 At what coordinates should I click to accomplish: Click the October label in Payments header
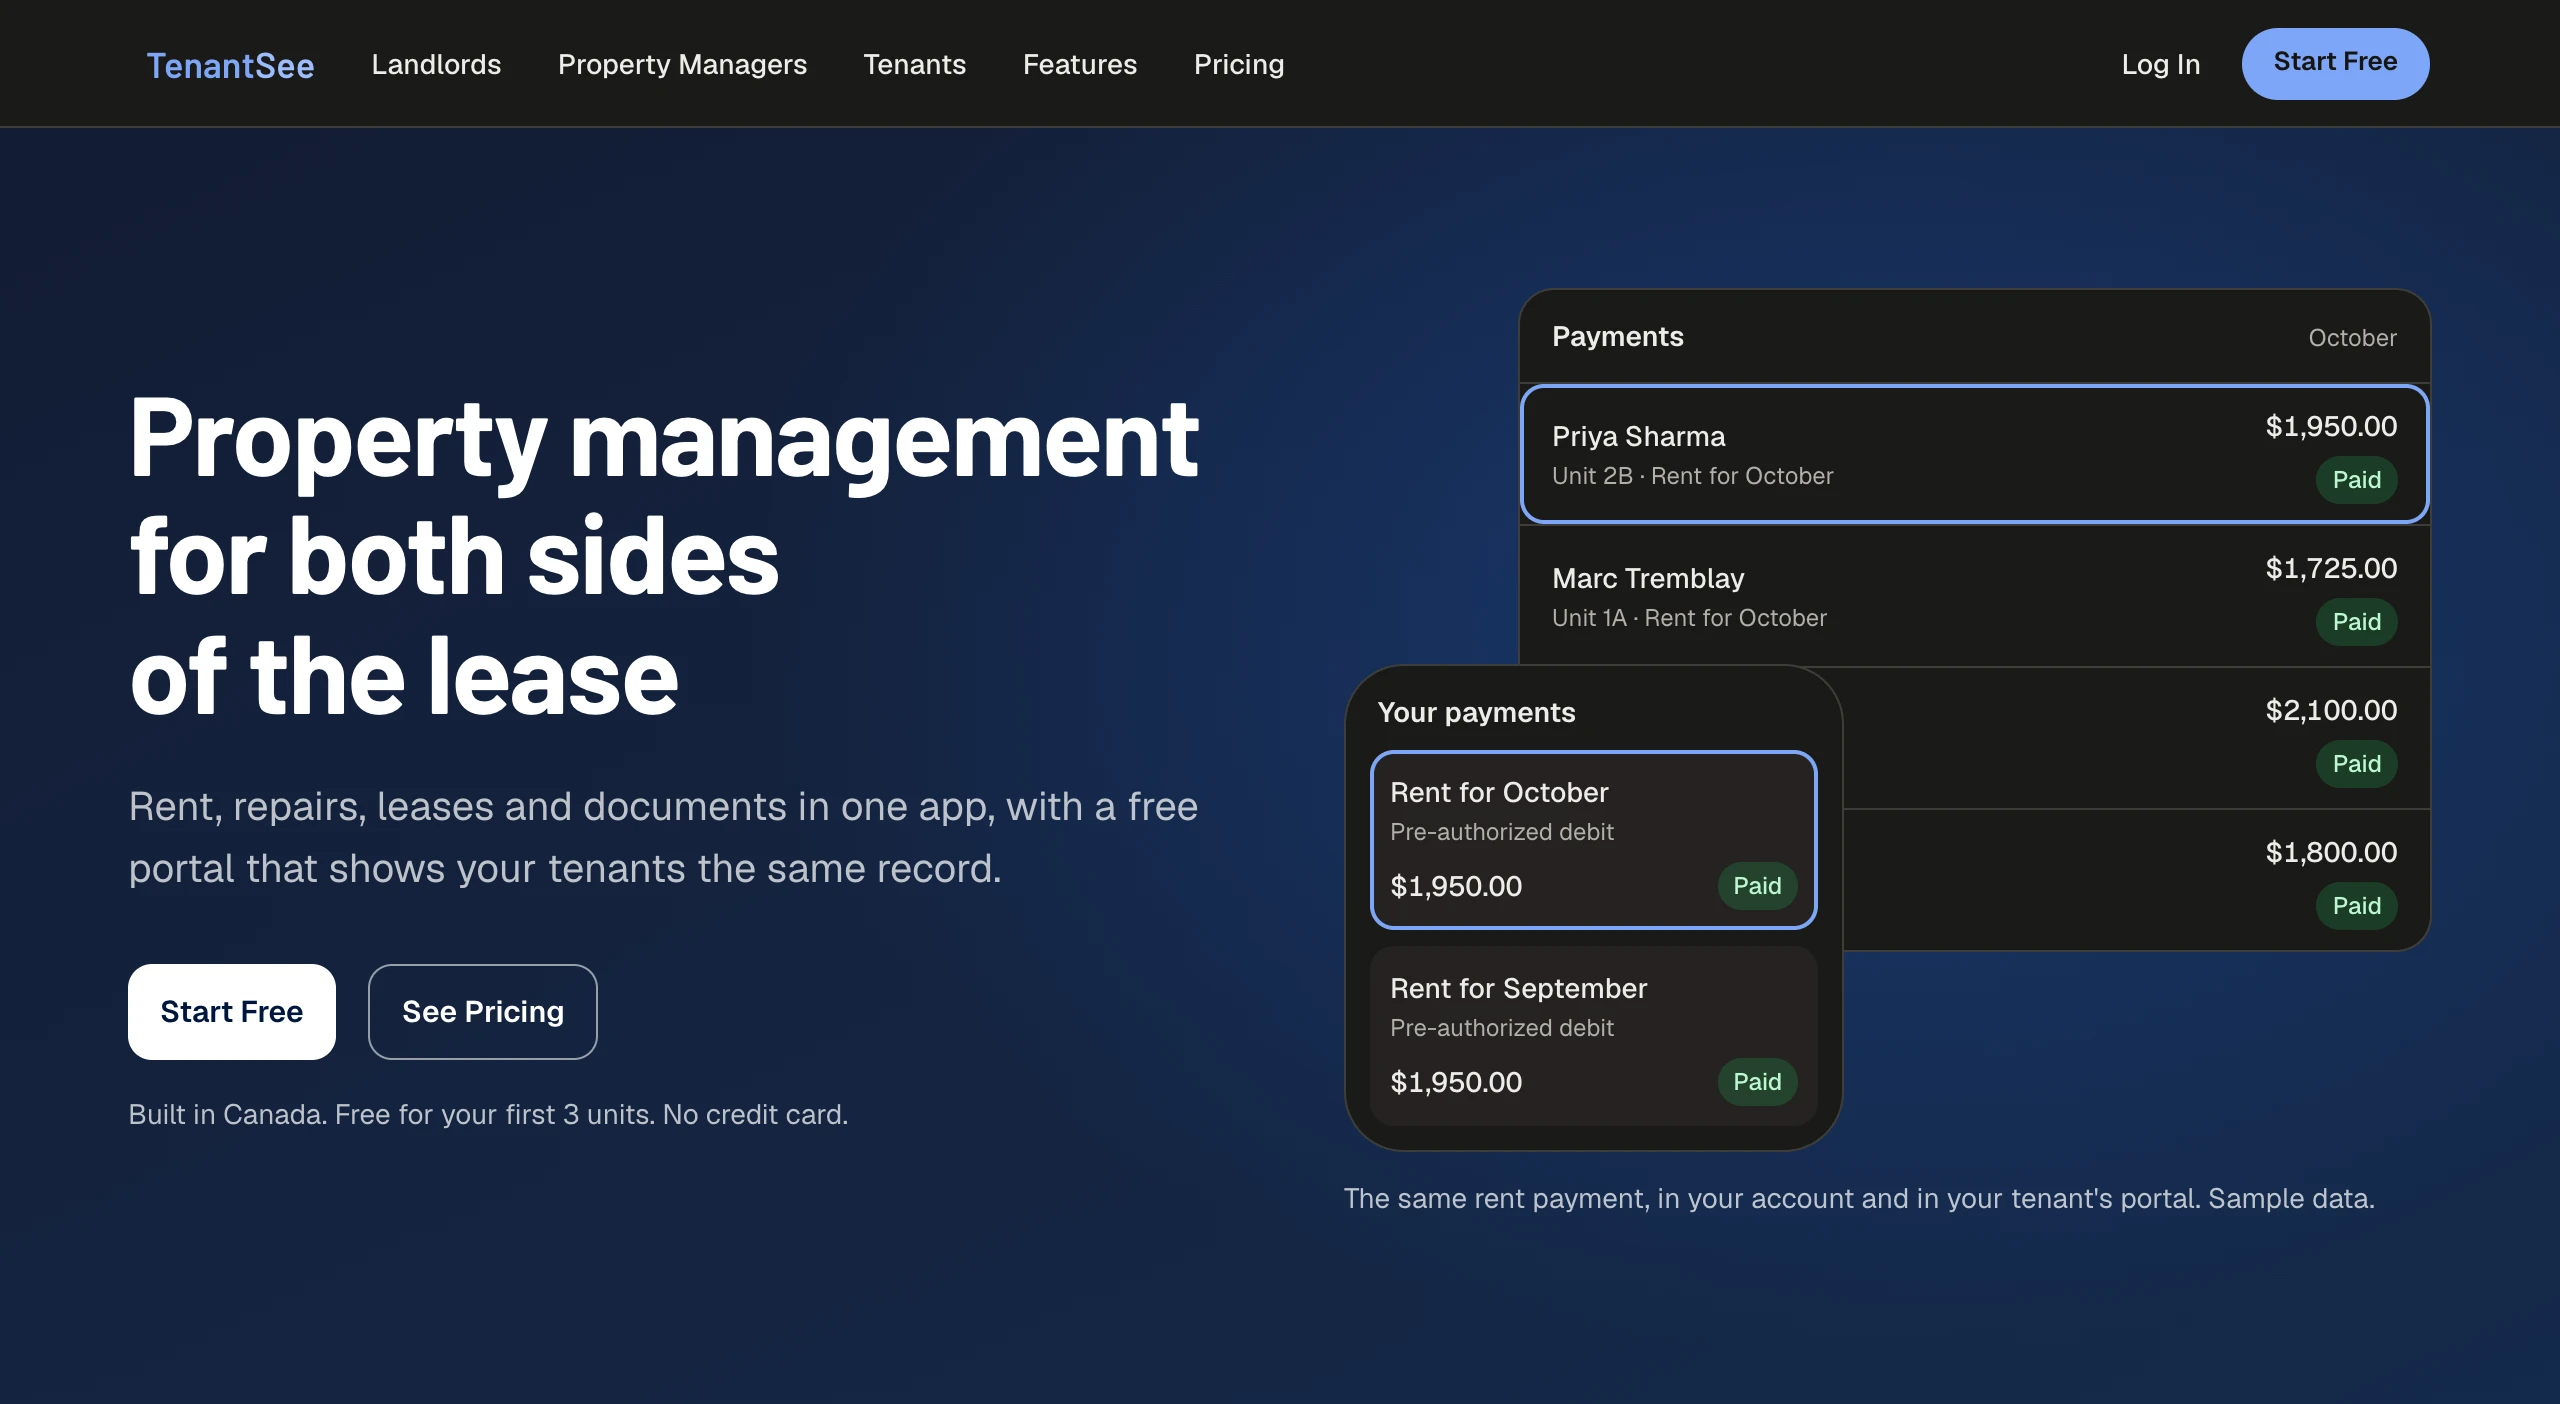pos(2352,338)
